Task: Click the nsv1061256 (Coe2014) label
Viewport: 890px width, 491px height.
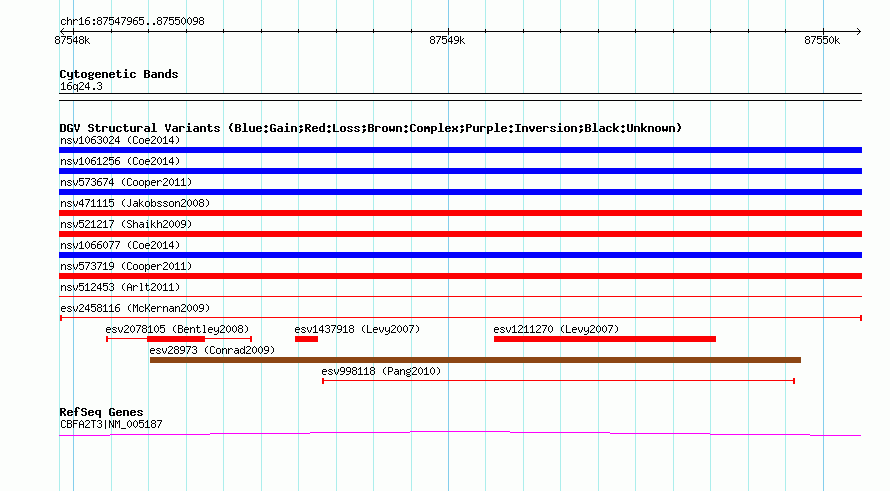Action: point(120,161)
